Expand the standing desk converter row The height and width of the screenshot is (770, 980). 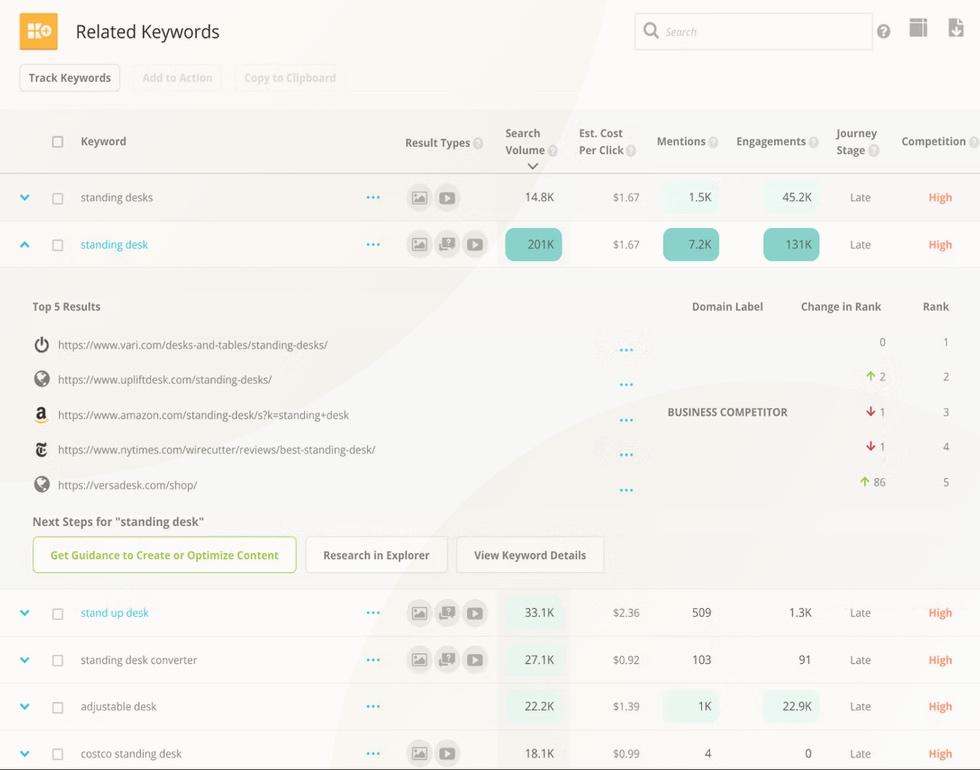point(24,660)
